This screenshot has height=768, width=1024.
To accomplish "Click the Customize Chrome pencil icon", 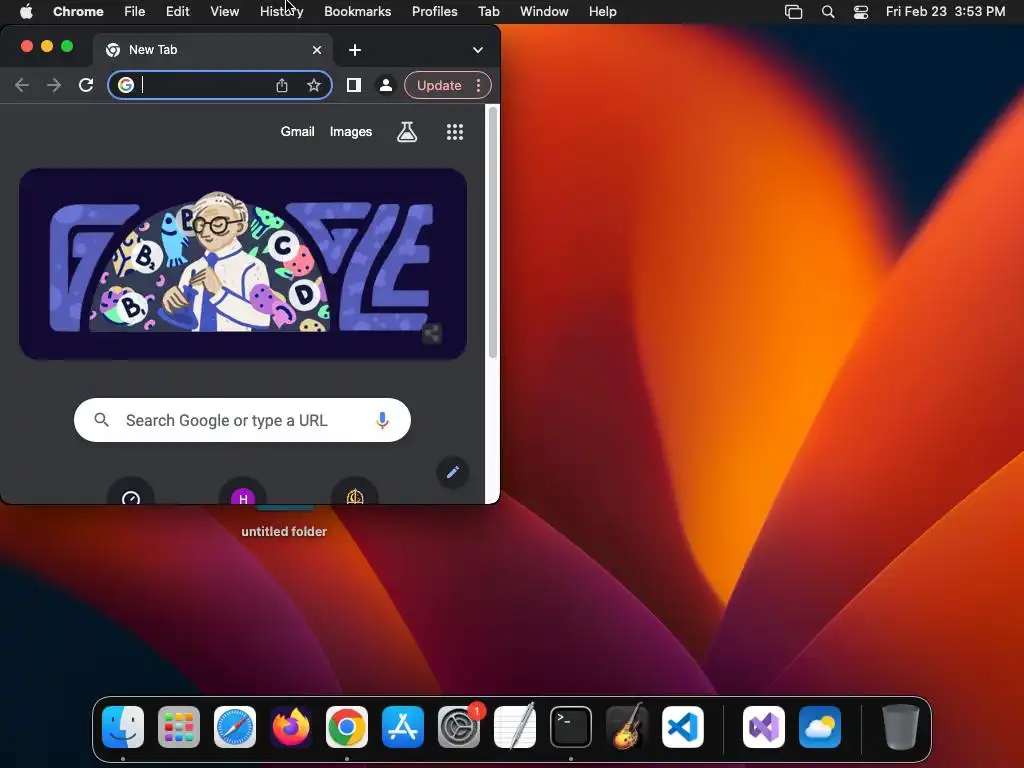I will point(453,472).
